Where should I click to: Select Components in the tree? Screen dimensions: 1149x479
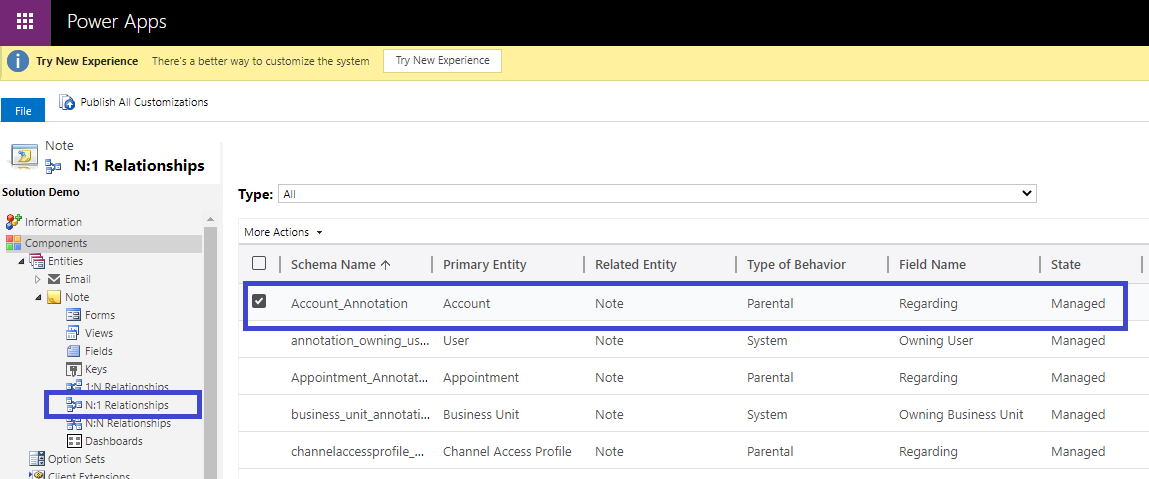click(x=56, y=243)
